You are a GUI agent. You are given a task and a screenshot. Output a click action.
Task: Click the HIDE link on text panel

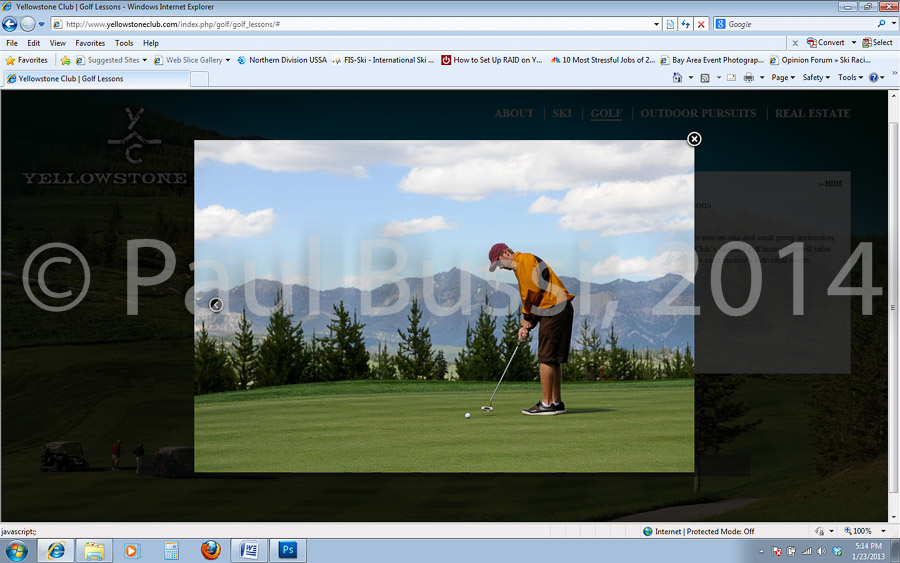[x=831, y=184]
